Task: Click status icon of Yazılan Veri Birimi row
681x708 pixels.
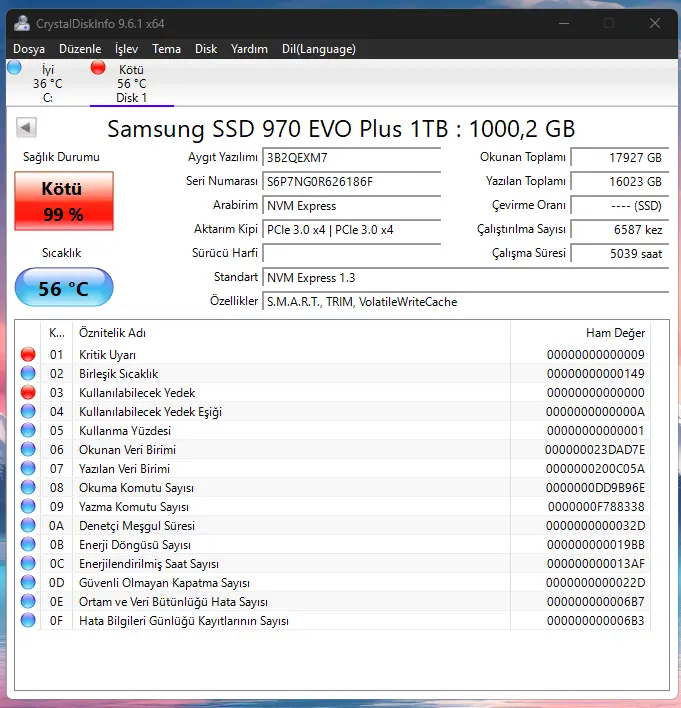Action: 28,468
